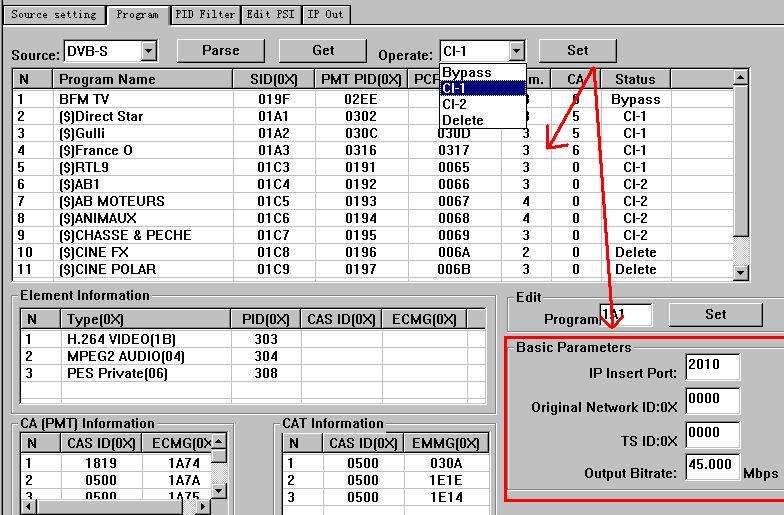Screen dimensions: 784x515
Task: Select the ($)CHASSE & PECHE row
Action: click(x=372, y=235)
